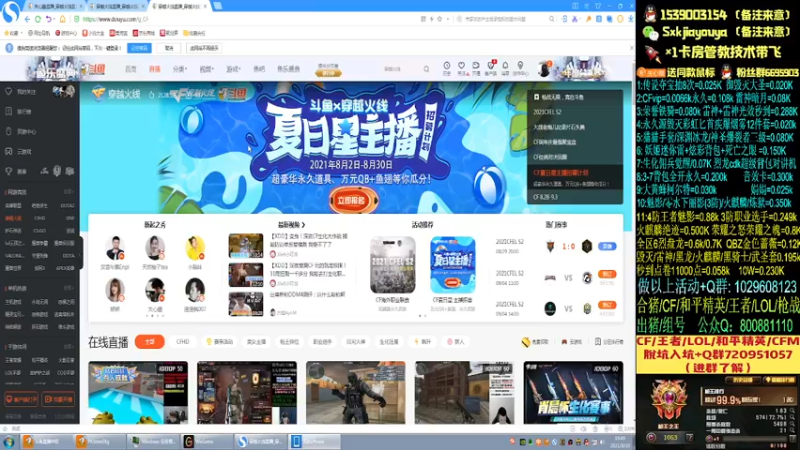Click the Sogou browser taskbar item
Screen dimensions: 800x450
[x=261, y=441]
